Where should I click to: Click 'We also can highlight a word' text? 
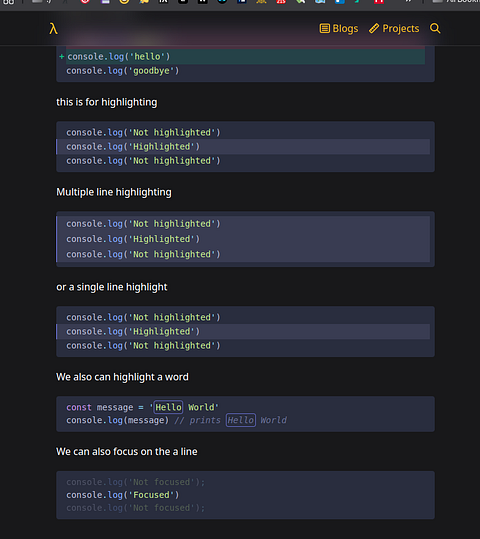pyautogui.click(x=122, y=377)
